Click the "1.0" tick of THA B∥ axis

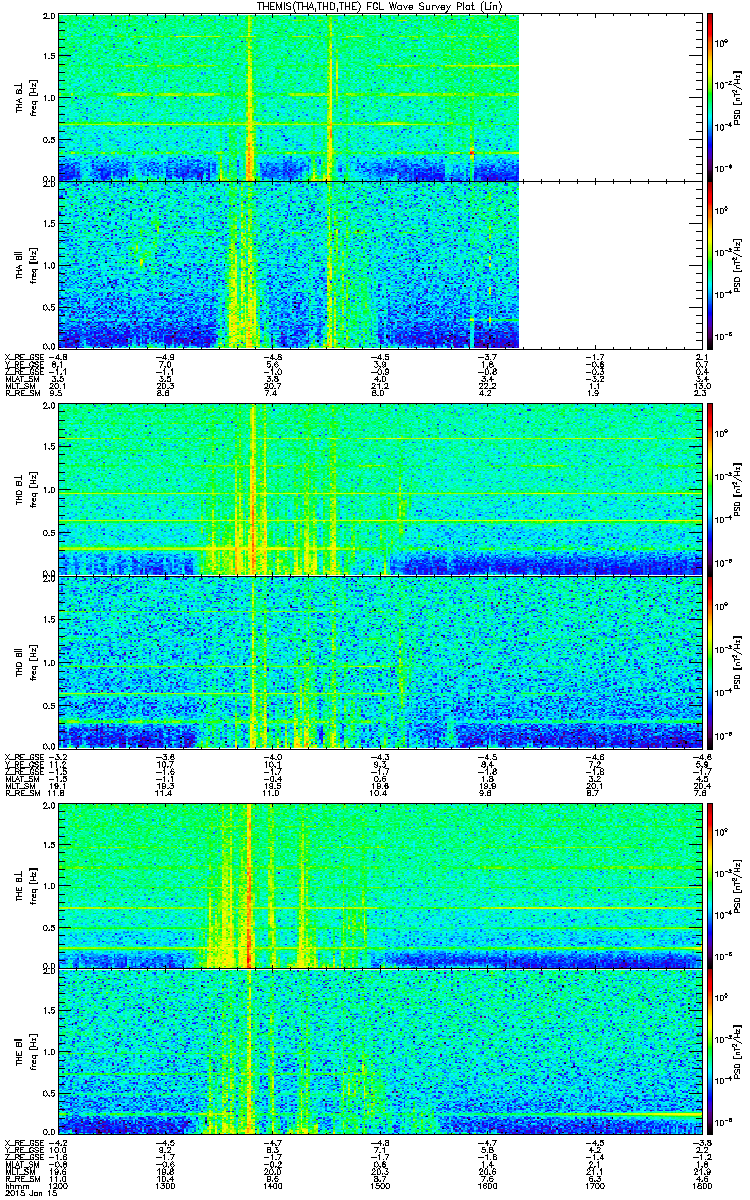click(49, 263)
